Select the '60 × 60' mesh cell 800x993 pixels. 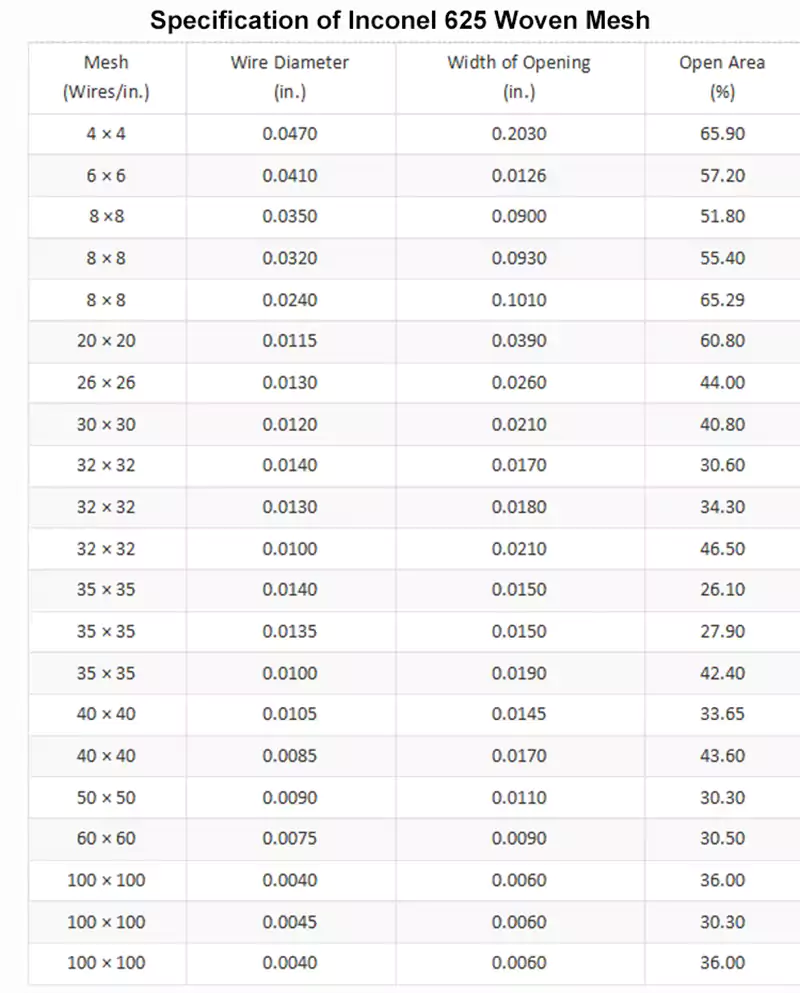[x=106, y=838]
